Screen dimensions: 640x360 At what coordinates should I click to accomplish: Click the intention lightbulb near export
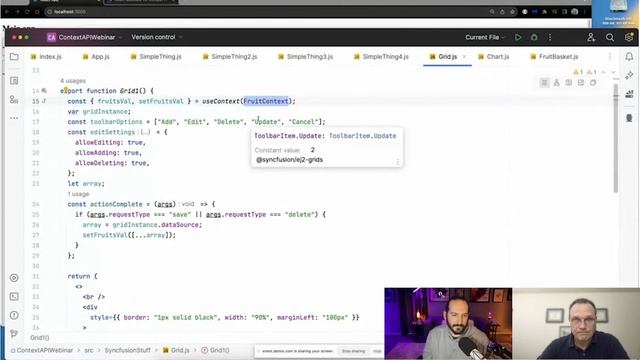(65, 89)
